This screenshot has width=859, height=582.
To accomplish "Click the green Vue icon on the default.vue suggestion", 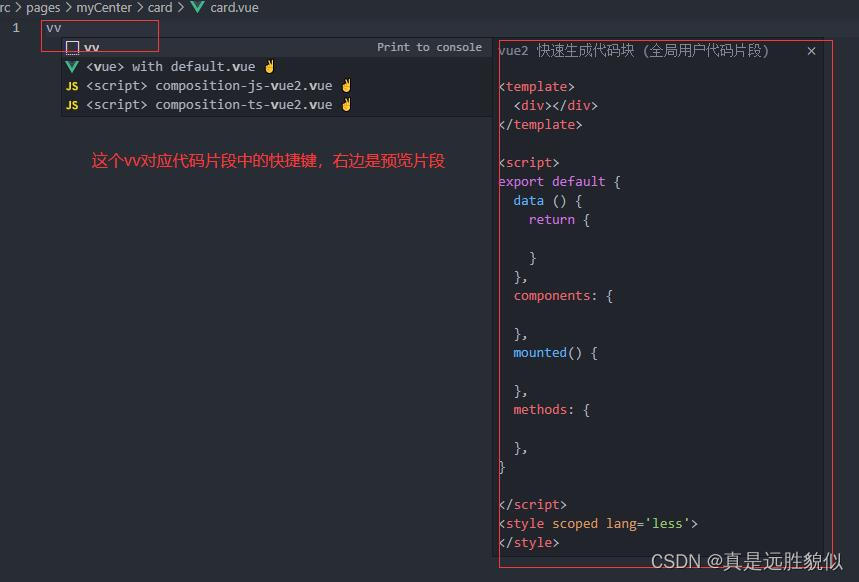I will [71, 66].
